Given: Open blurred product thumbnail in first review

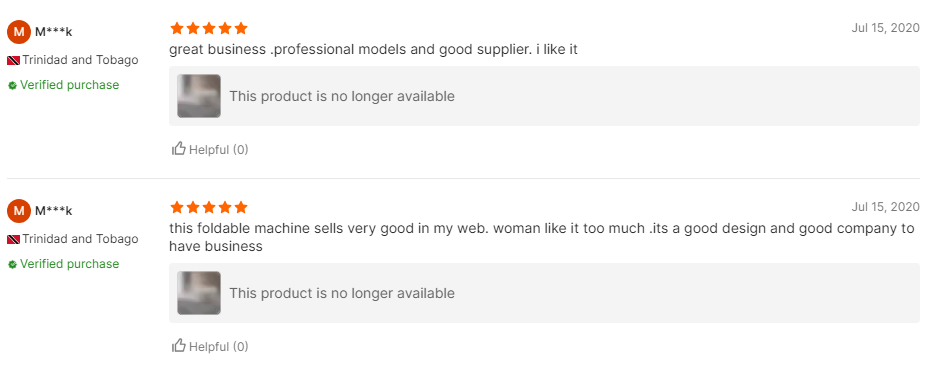Looking at the screenshot, I should point(199,96).
